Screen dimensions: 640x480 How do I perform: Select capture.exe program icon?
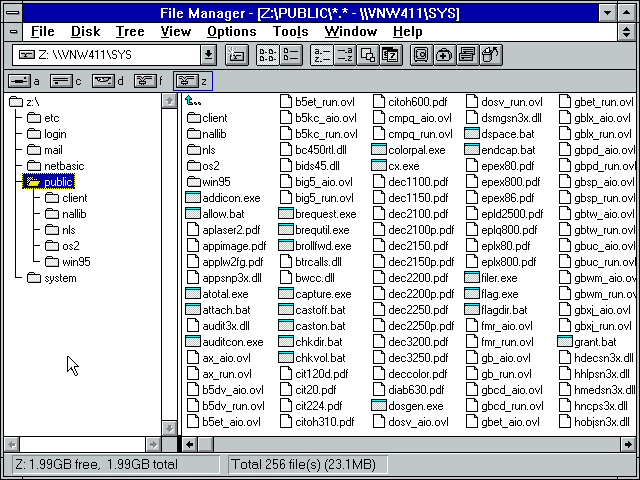[286, 294]
